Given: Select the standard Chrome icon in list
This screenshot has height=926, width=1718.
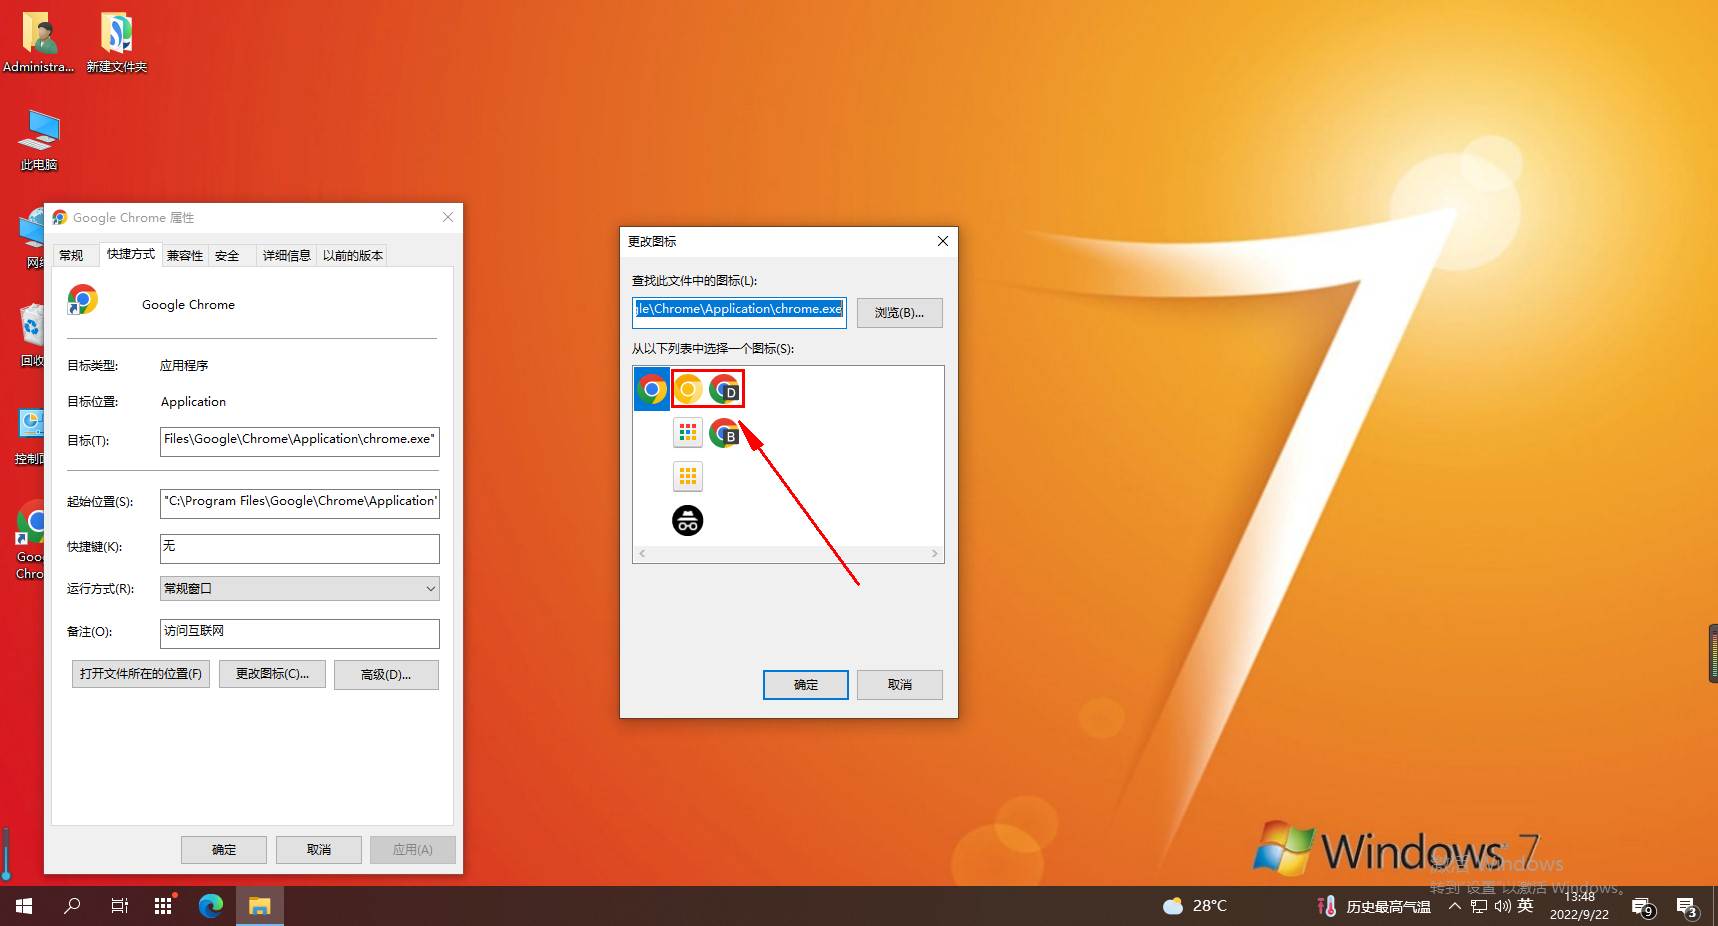Looking at the screenshot, I should 652,389.
